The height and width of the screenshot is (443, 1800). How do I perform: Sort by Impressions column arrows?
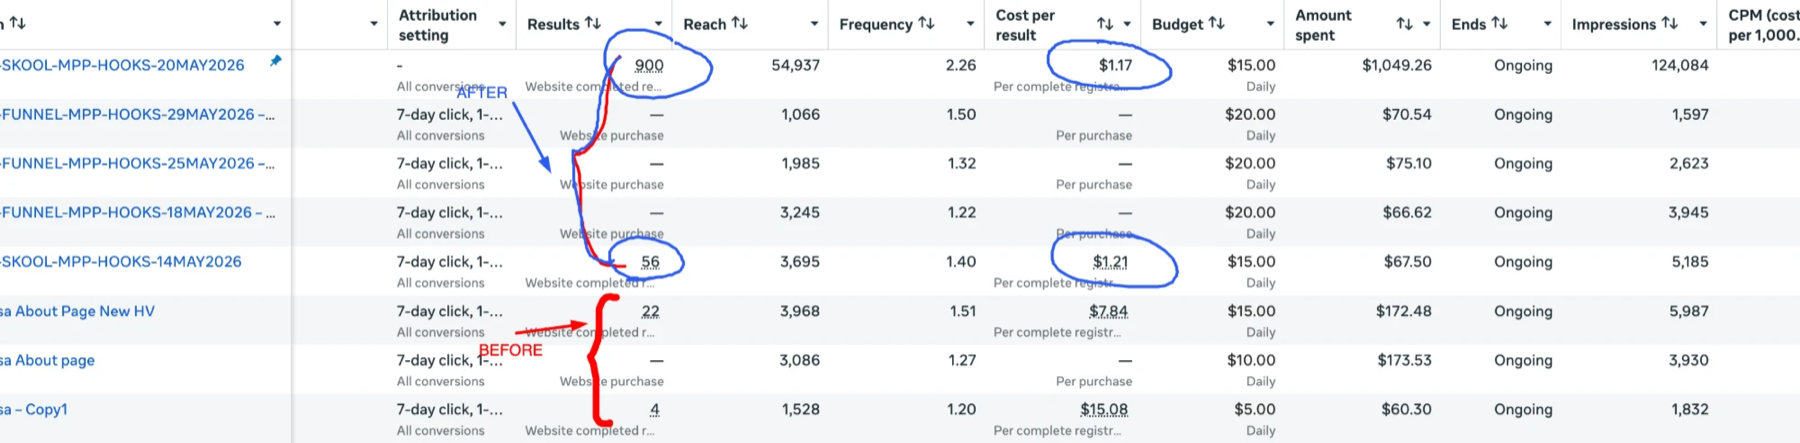pos(1670,23)
